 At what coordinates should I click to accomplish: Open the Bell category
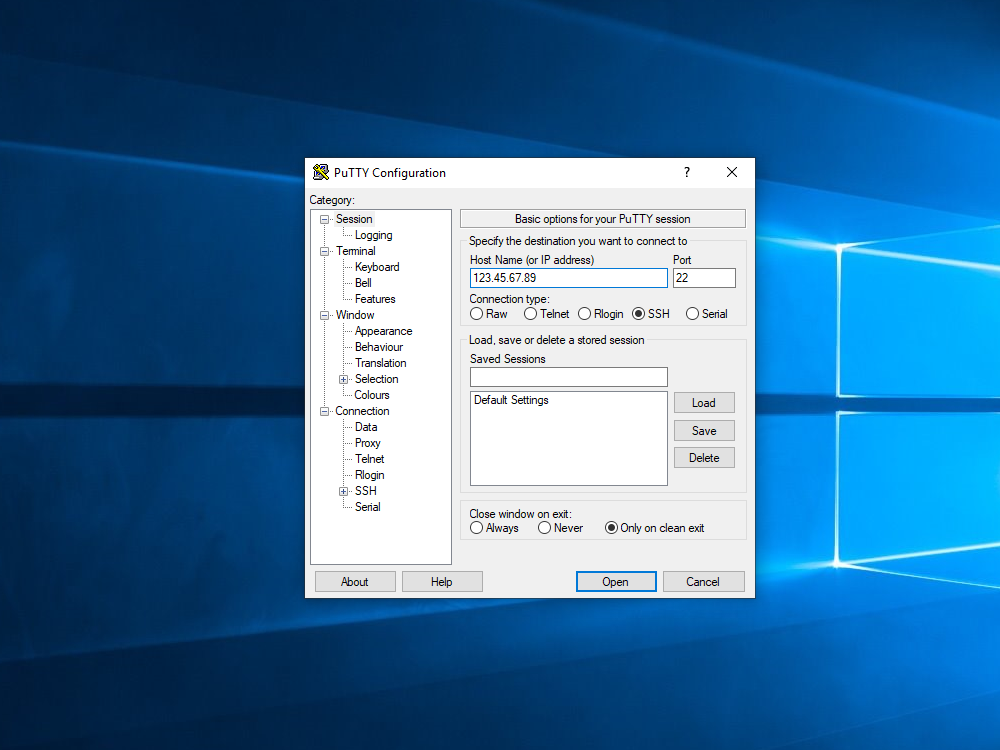tap(363, 283)
